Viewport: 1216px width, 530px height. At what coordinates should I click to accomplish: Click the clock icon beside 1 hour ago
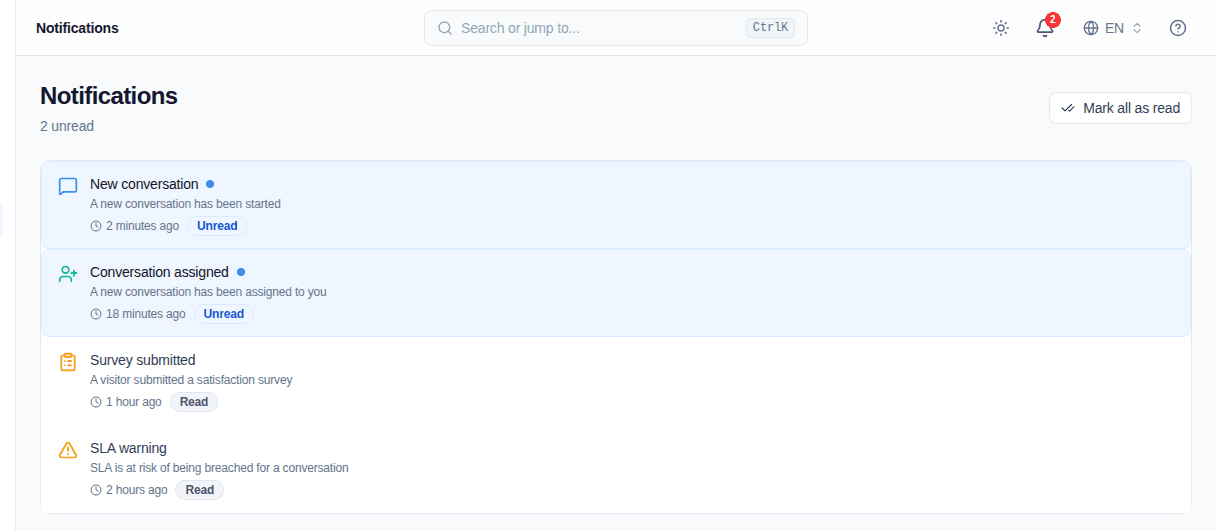pos(96,402)
